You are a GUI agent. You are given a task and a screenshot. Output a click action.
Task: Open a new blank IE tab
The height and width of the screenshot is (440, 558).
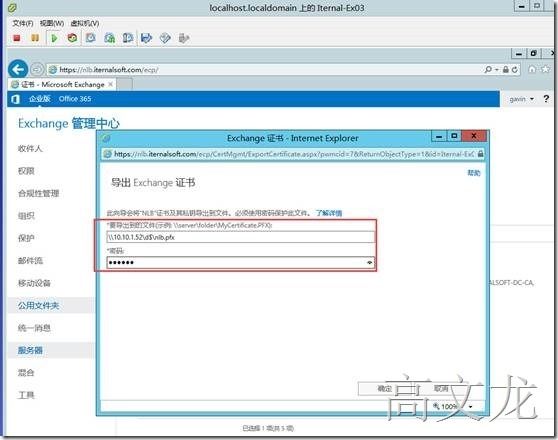pos(125,84)
